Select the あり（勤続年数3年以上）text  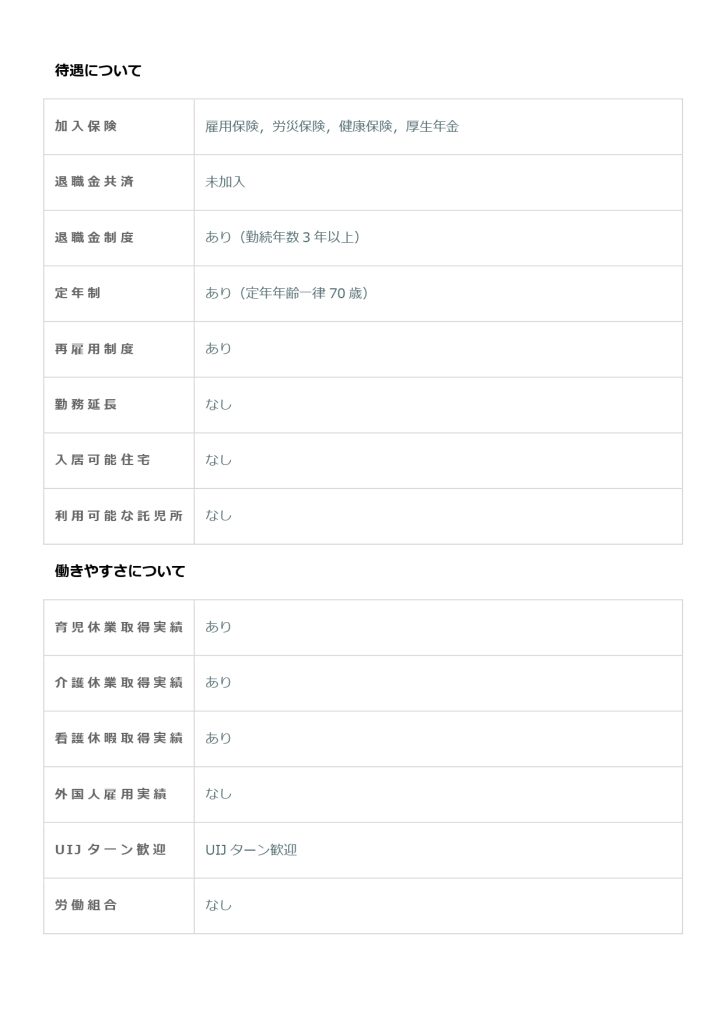(282, 238)
